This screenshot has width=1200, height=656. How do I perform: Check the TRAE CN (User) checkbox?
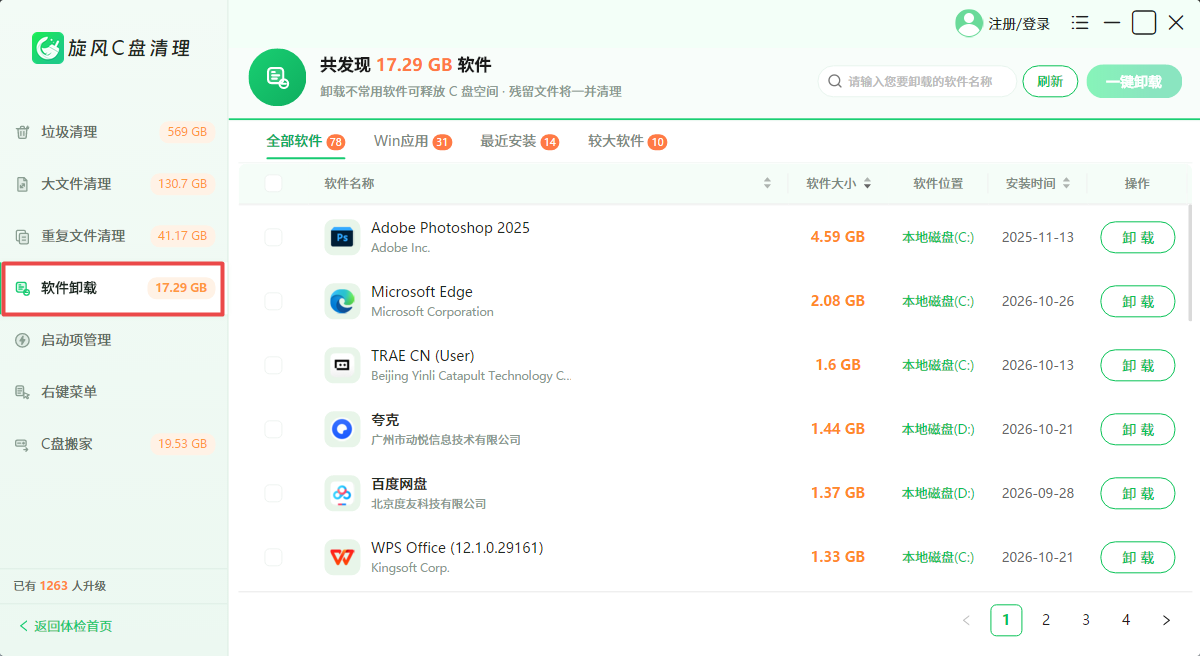click(x=273, y=365)
